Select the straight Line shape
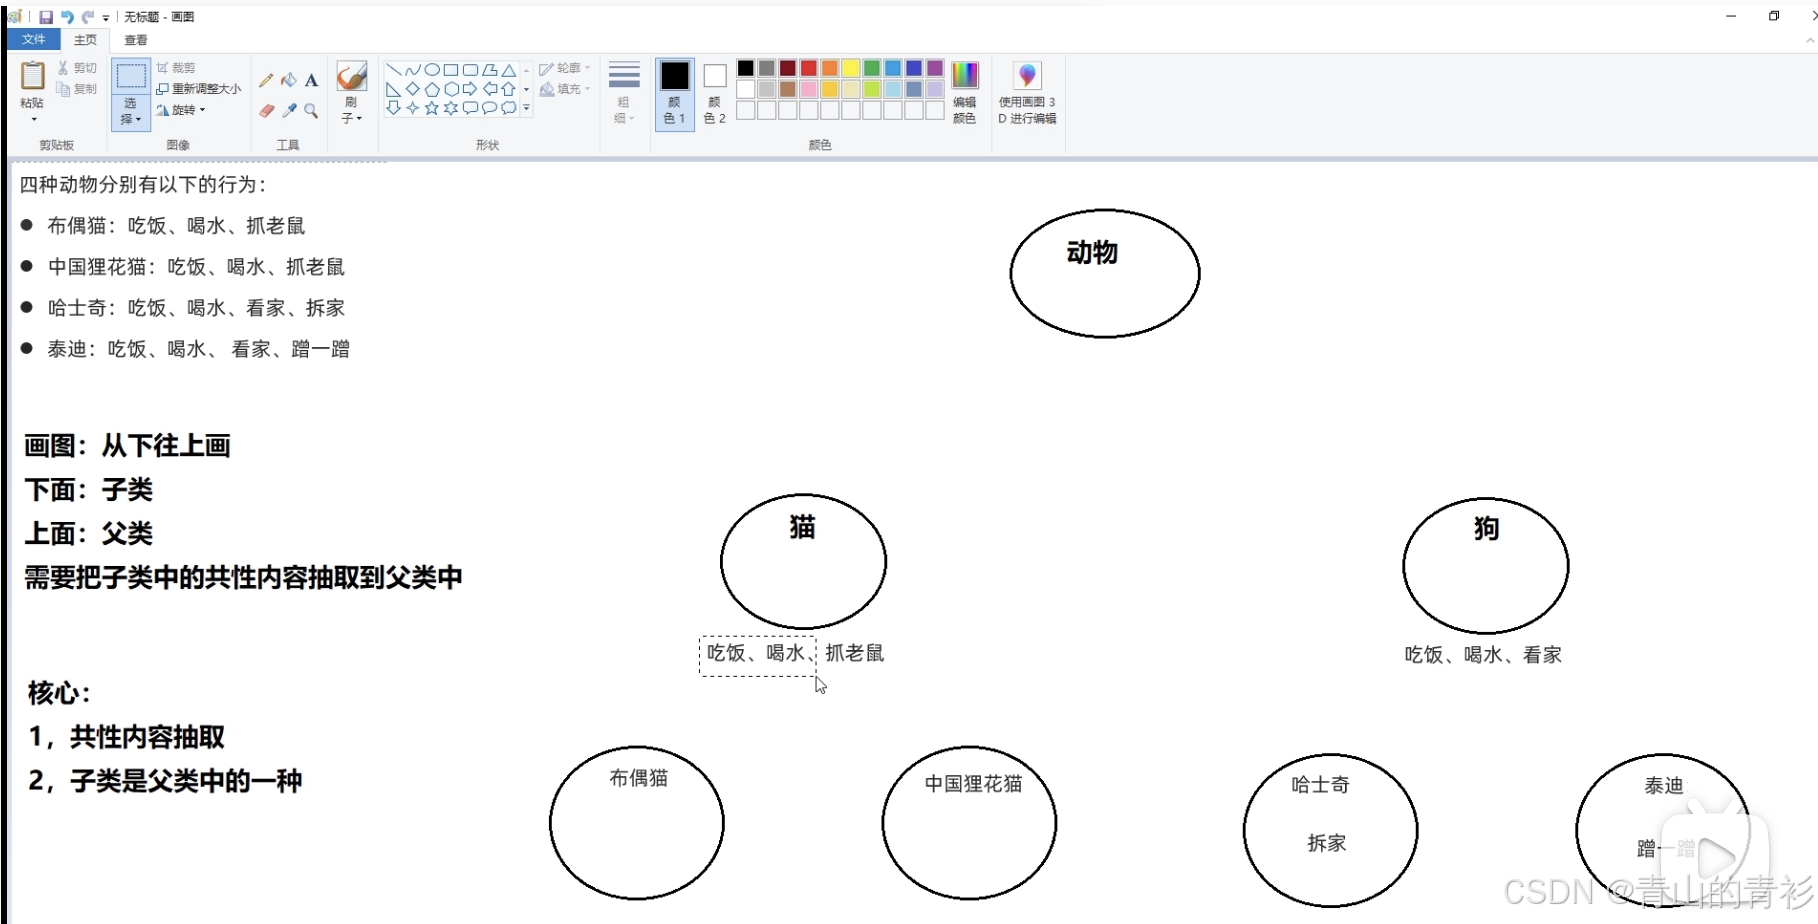Image resolution: width=1818 pixels, height=924 pixels. 393,70
